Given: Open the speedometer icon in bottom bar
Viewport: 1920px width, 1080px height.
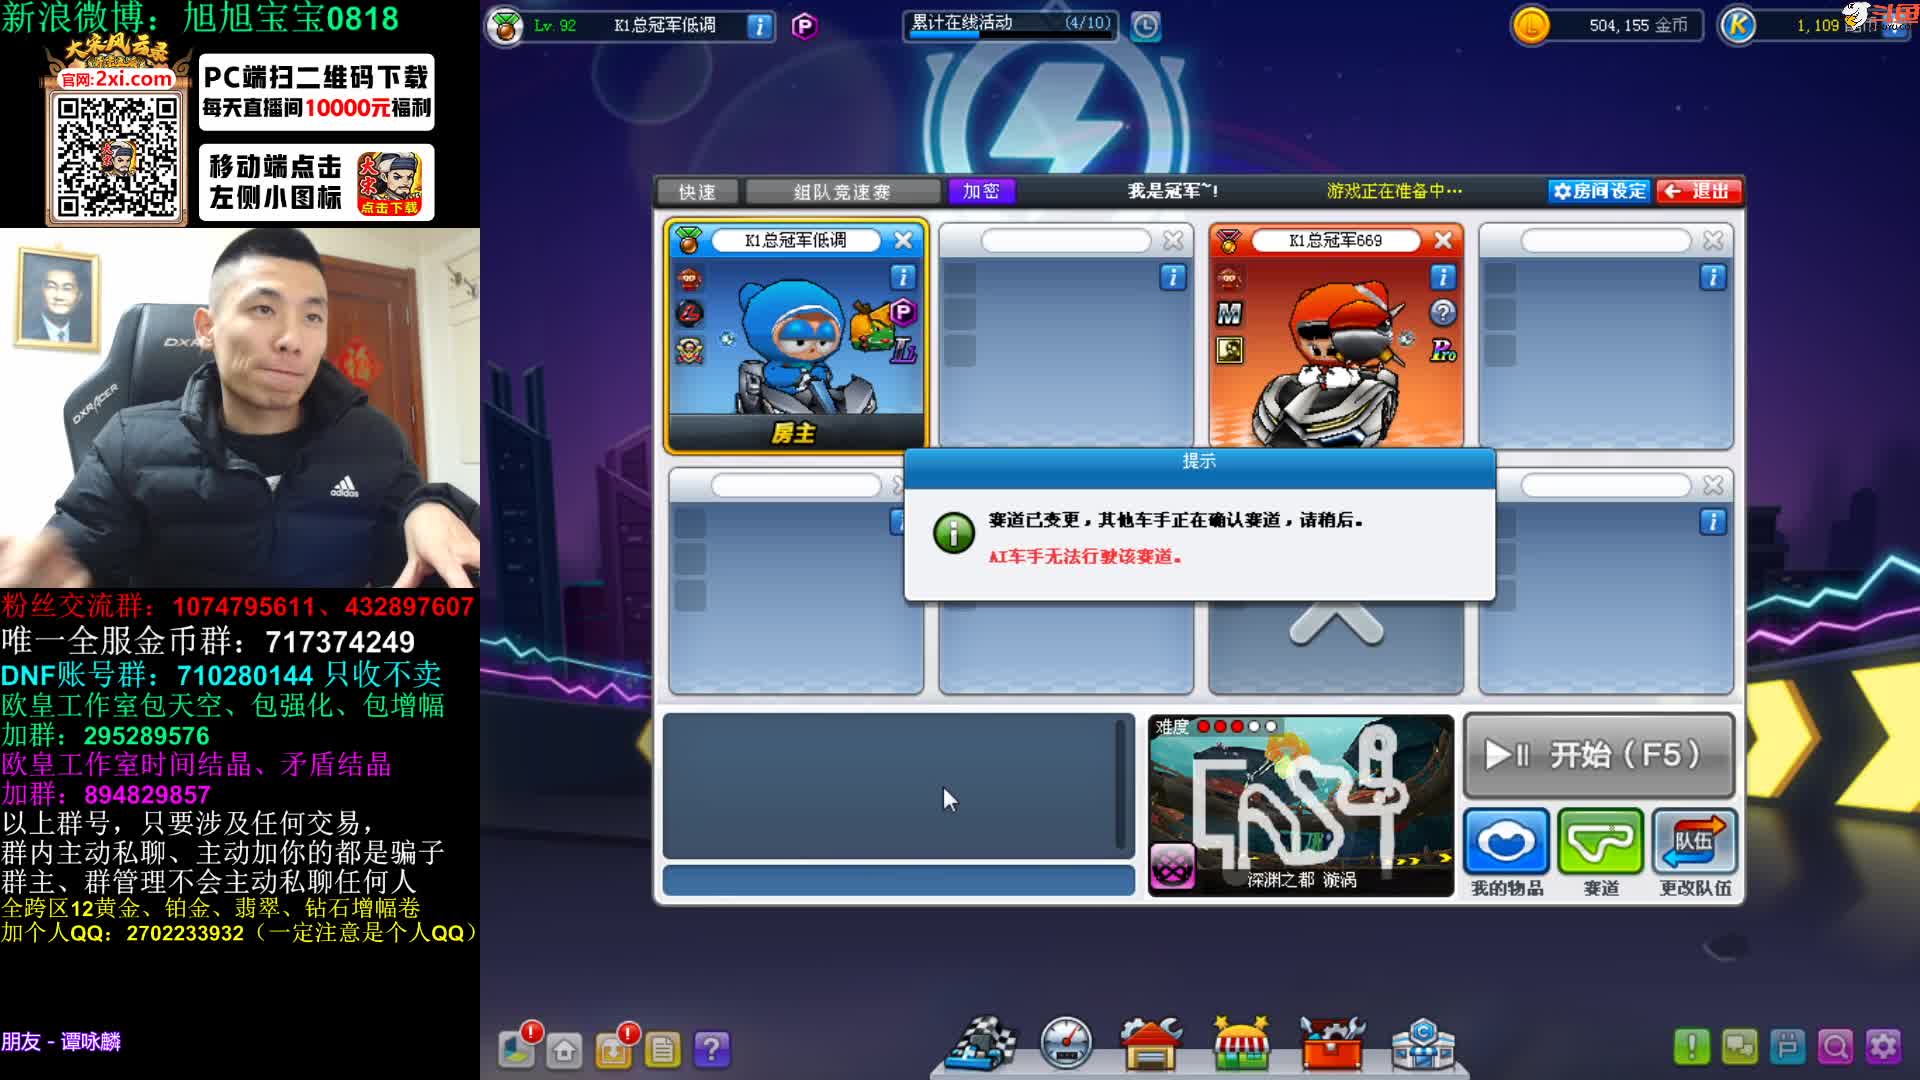Looking at the screenshot, I should coord(1066,1045).
